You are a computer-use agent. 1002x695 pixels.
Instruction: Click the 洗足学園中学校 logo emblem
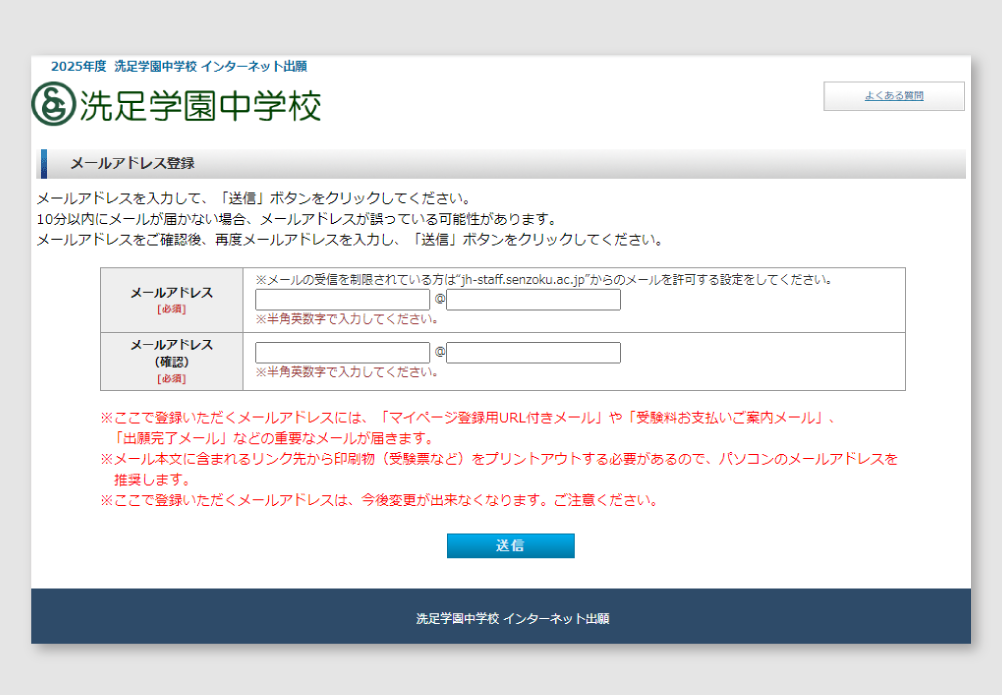(x=54, y=104)
